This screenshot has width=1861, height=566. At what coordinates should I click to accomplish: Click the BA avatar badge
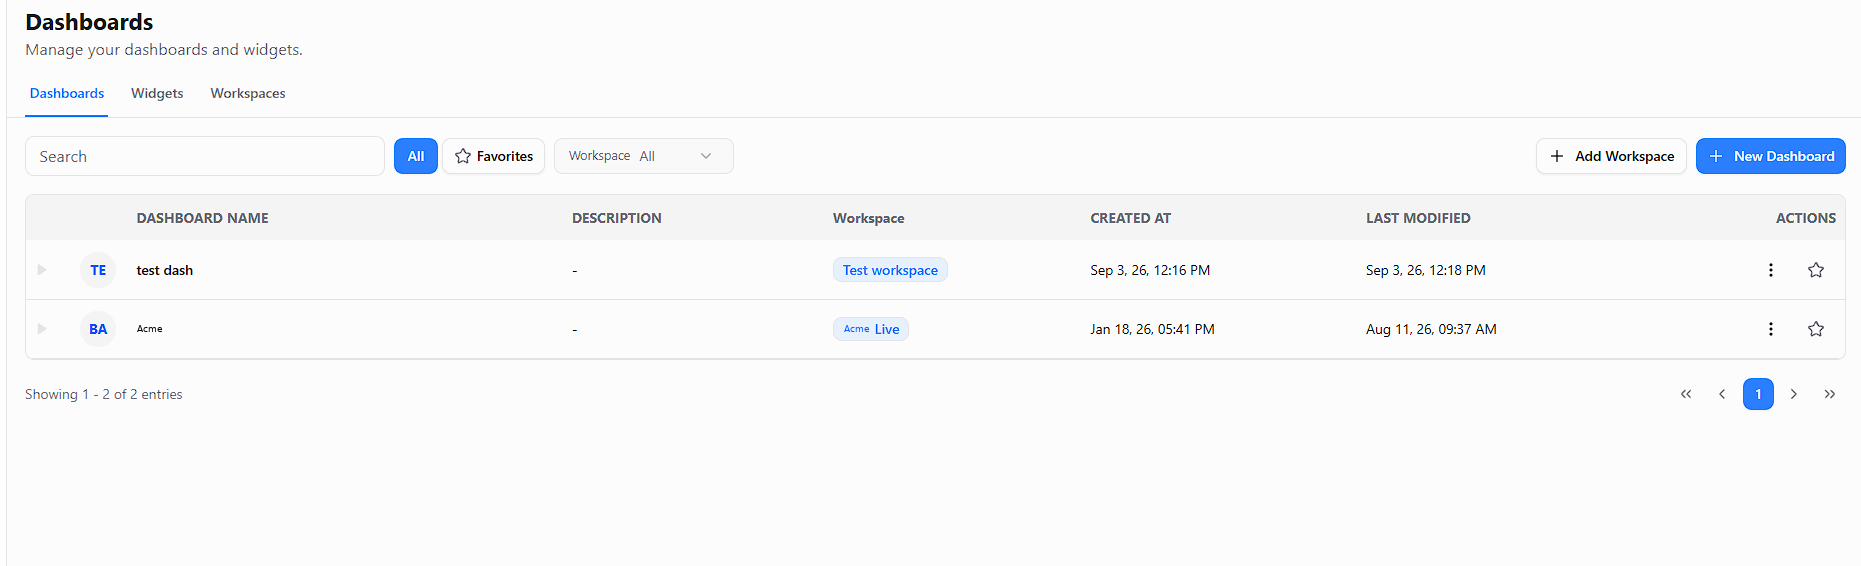pyautogui.click(x=98, y=329)
